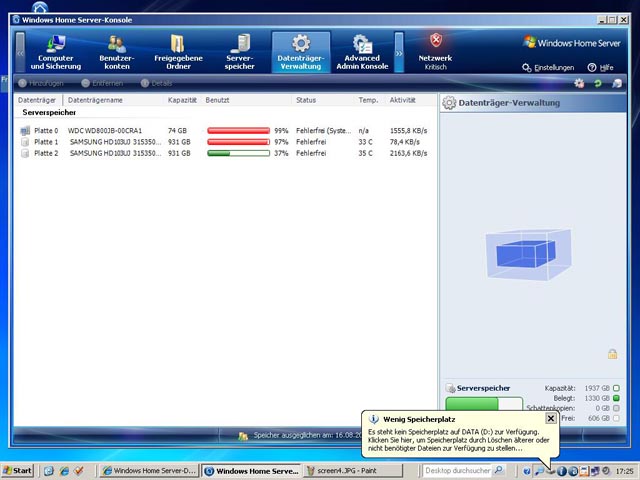Image resolution: width=640 pixels, height=480 pixels.
Task: Click the Kapazität legend color box
Action: [x=616, y=388]
